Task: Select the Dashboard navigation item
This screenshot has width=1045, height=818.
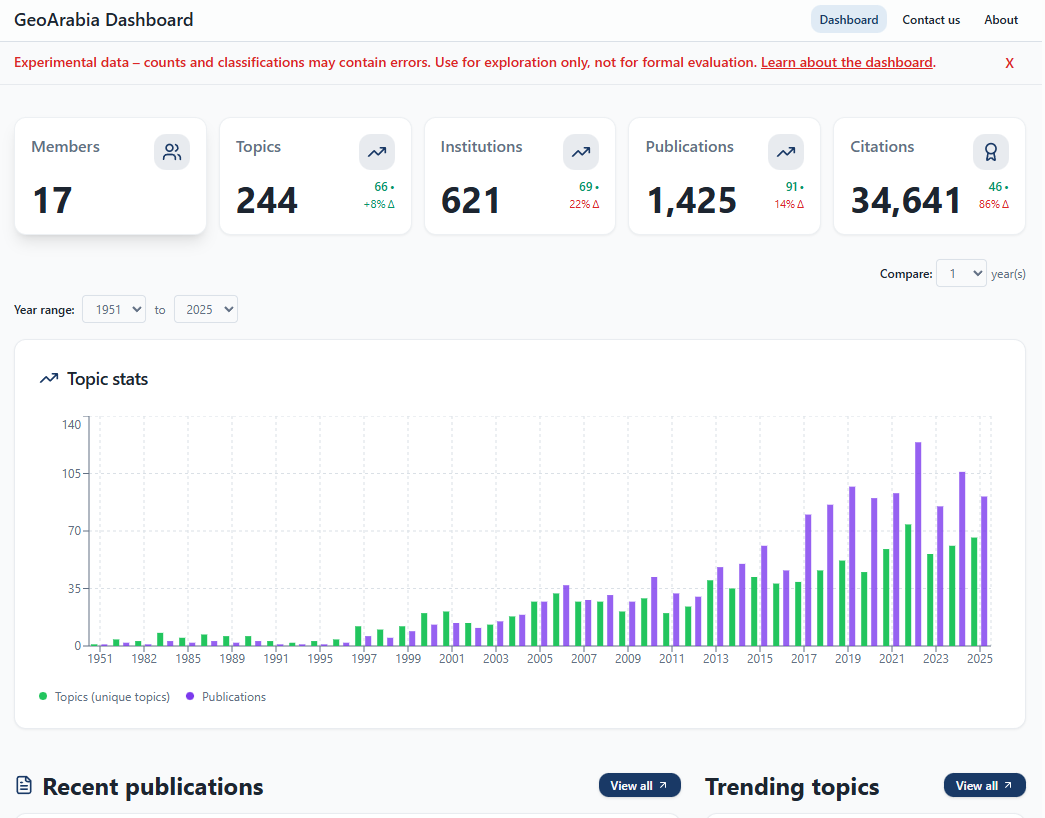Action: (848, 19)
